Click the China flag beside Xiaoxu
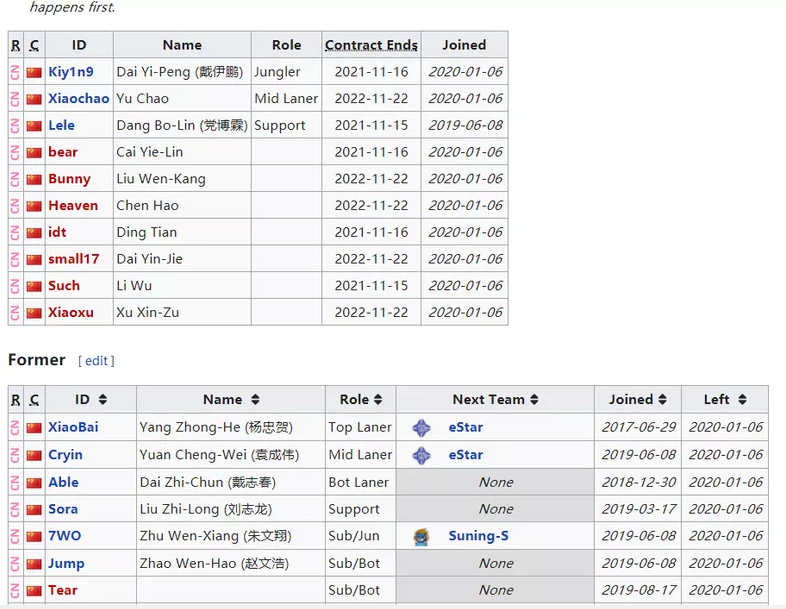This screenshot has width=786, height=609. [x=34, y=313]
